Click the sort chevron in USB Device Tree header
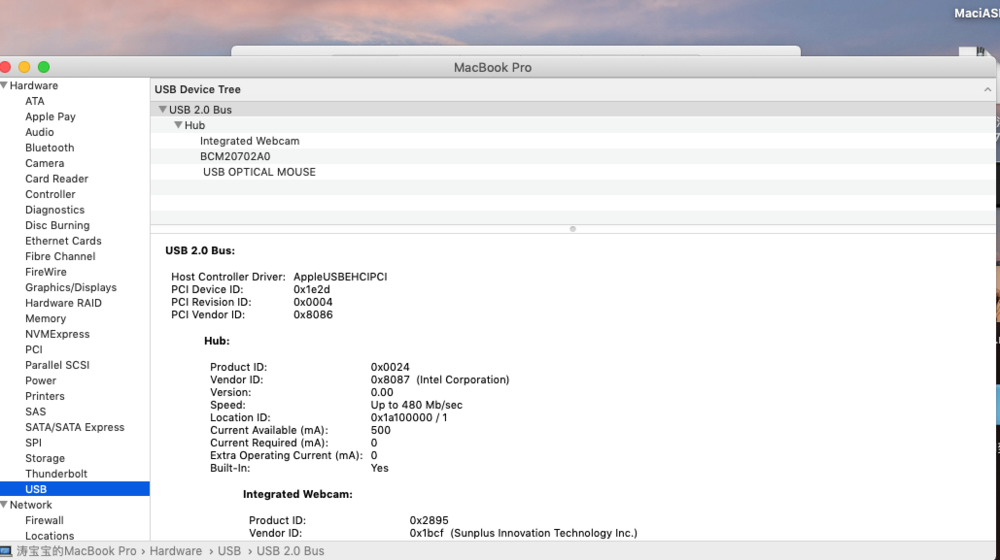The image size is (1000, 560). tap(988, 90)
